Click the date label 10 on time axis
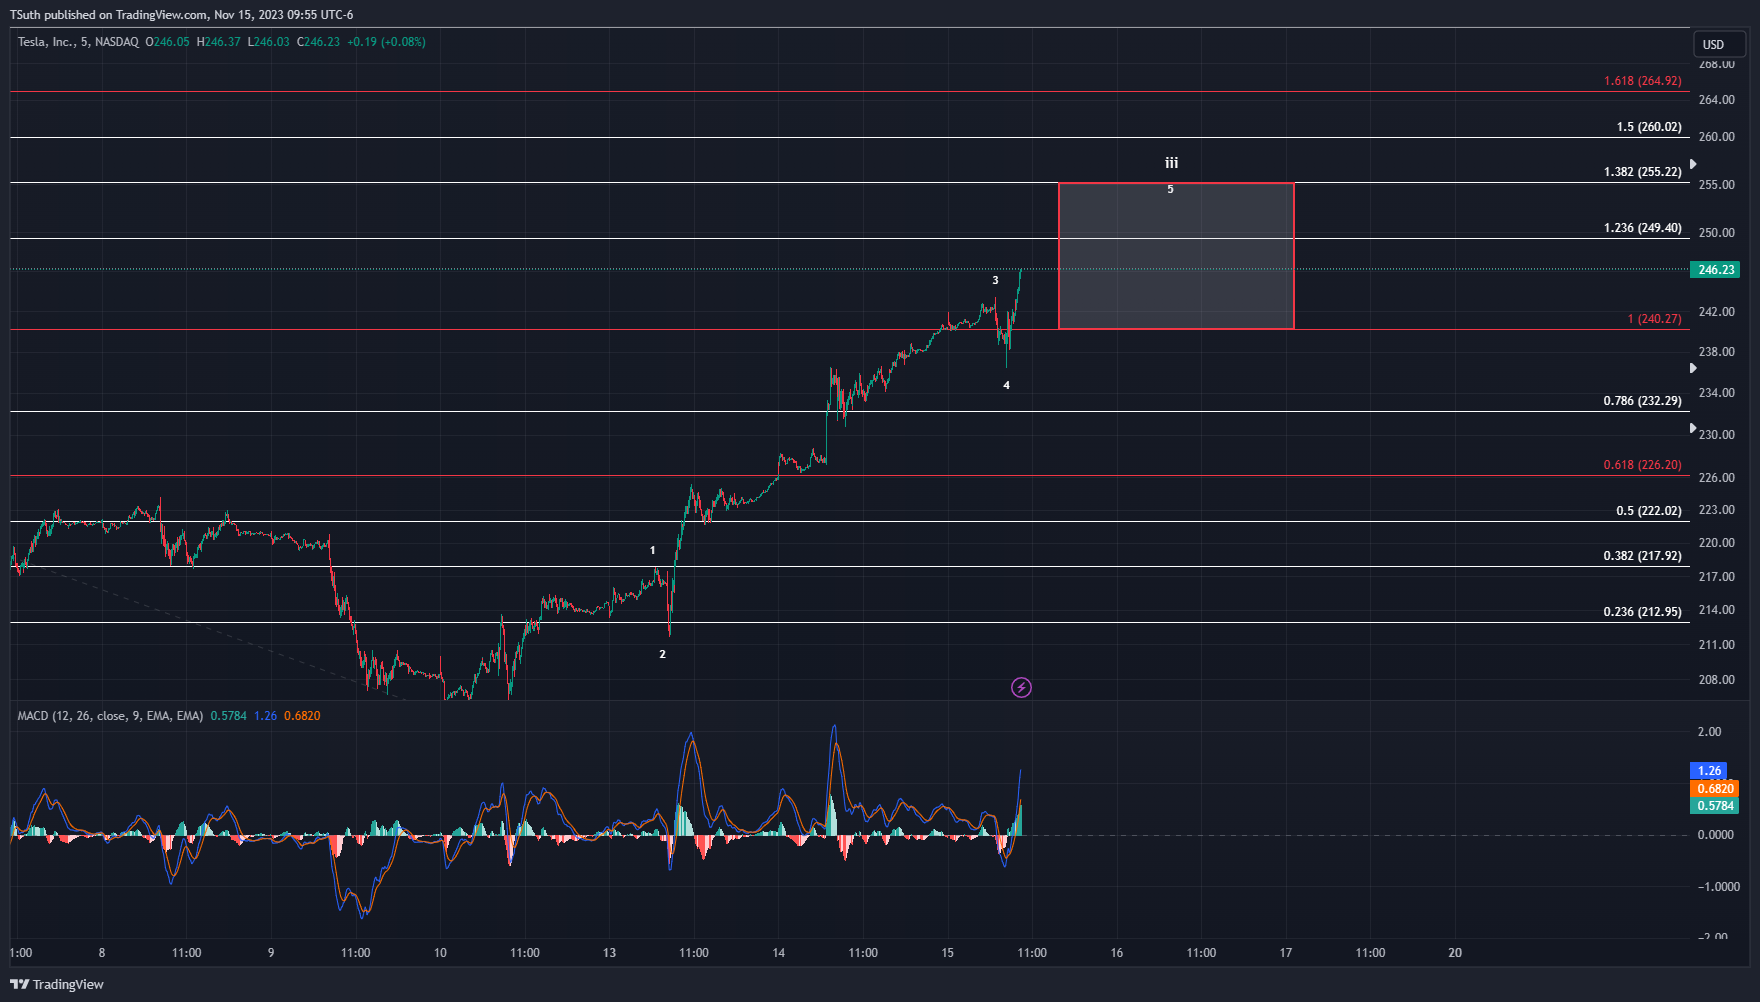Screen dimensions: 1760x1002 click(440, 953)
